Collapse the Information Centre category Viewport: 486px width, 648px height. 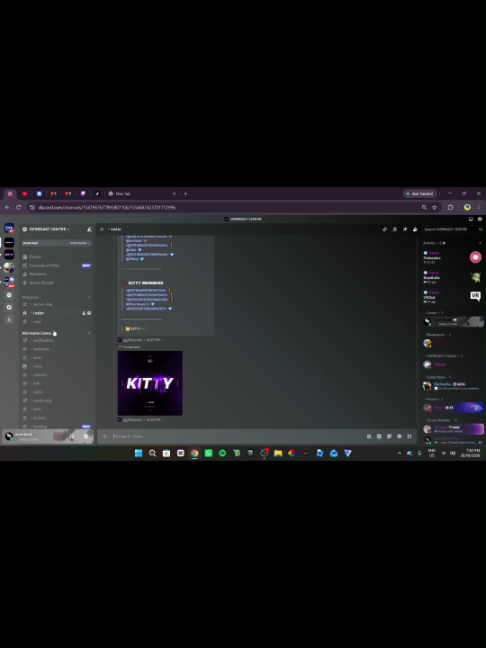point(37,333)
